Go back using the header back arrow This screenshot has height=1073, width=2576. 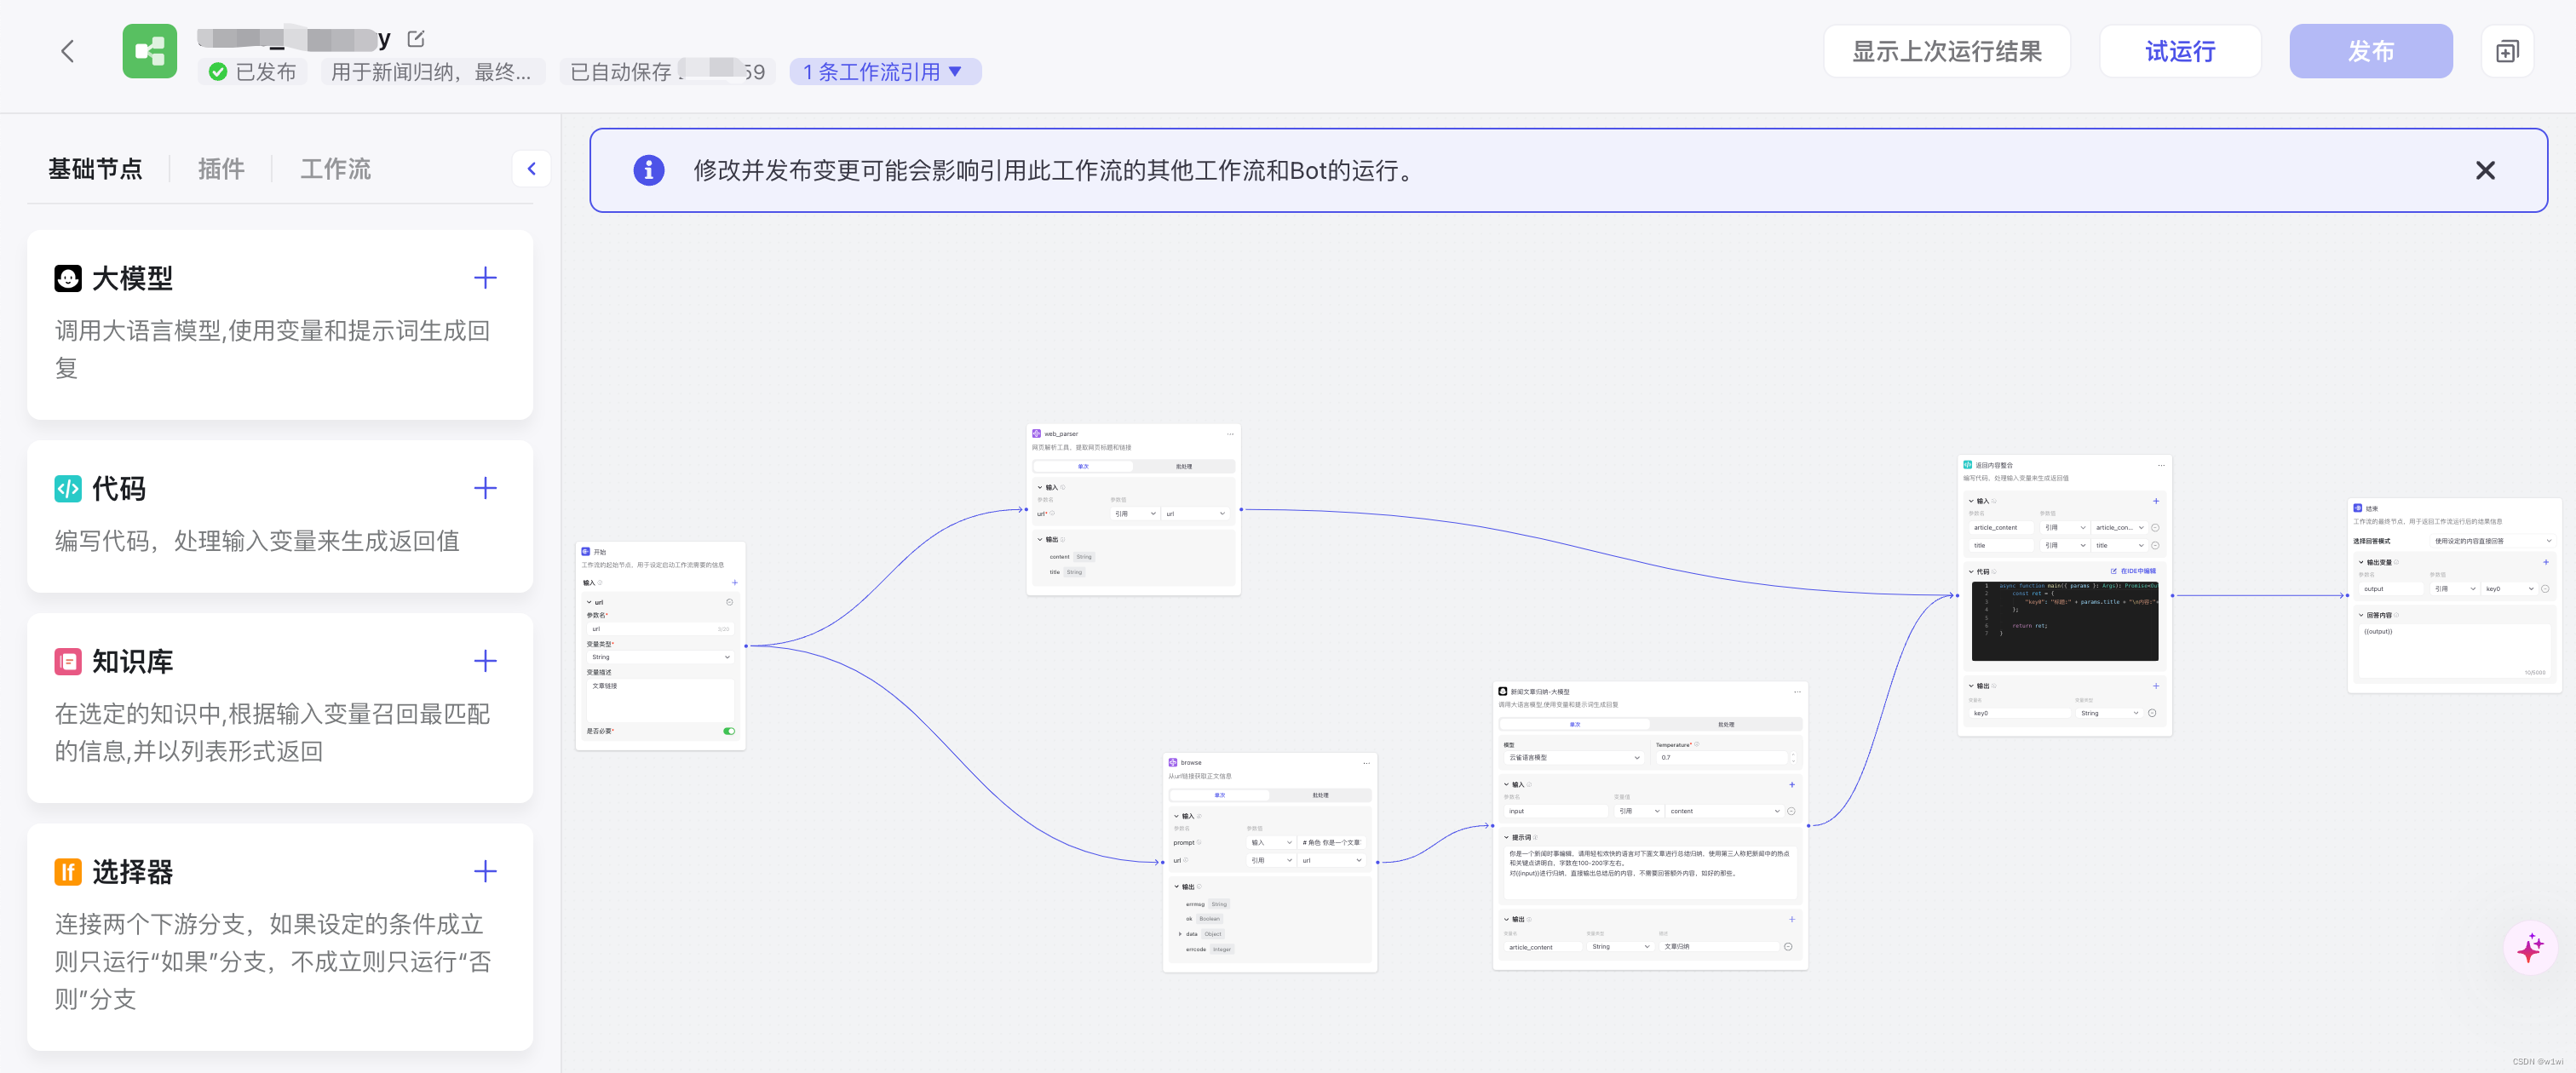point(67,51)
